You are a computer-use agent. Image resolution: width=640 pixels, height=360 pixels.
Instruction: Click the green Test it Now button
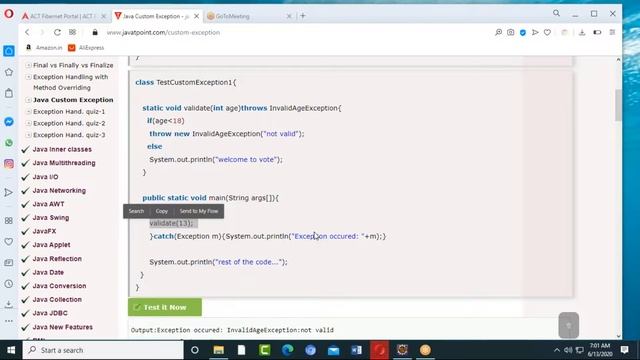click(x=165, y=307)
